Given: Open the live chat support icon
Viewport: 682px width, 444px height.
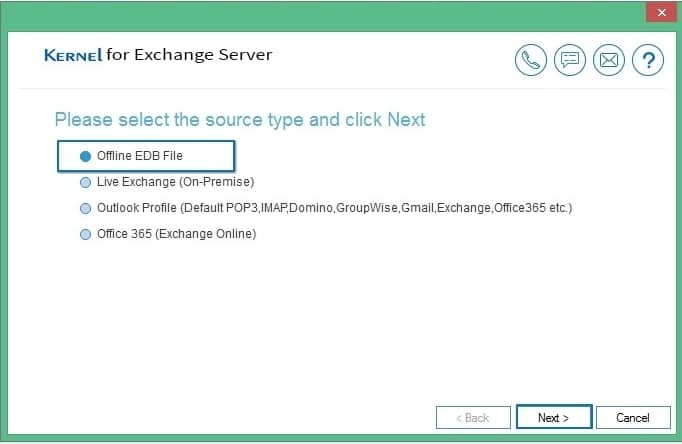Looking at the screenshot, I should tap(570, 60).
